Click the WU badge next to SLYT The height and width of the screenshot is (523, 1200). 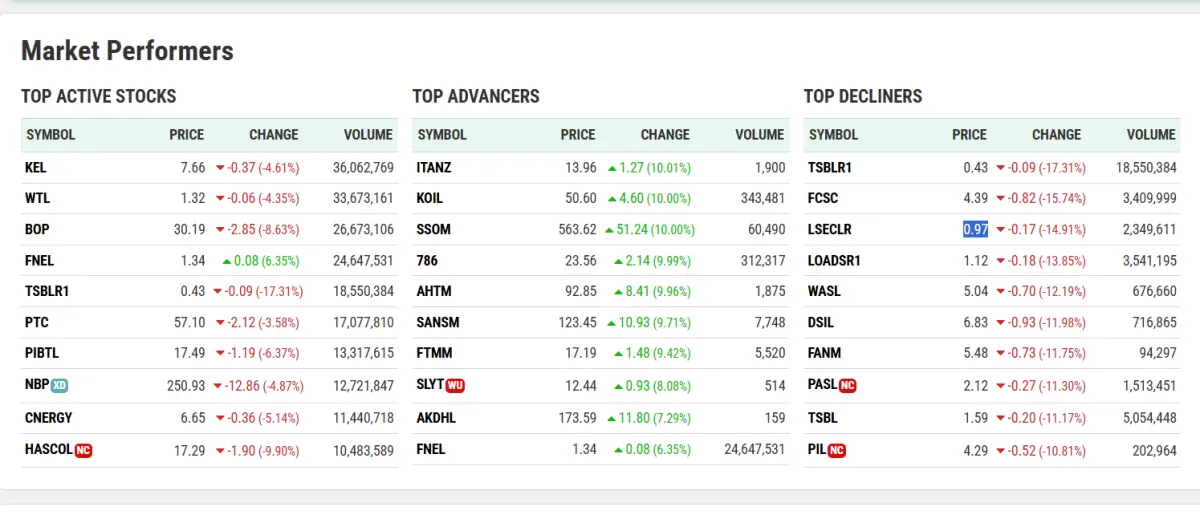point(455,385)
